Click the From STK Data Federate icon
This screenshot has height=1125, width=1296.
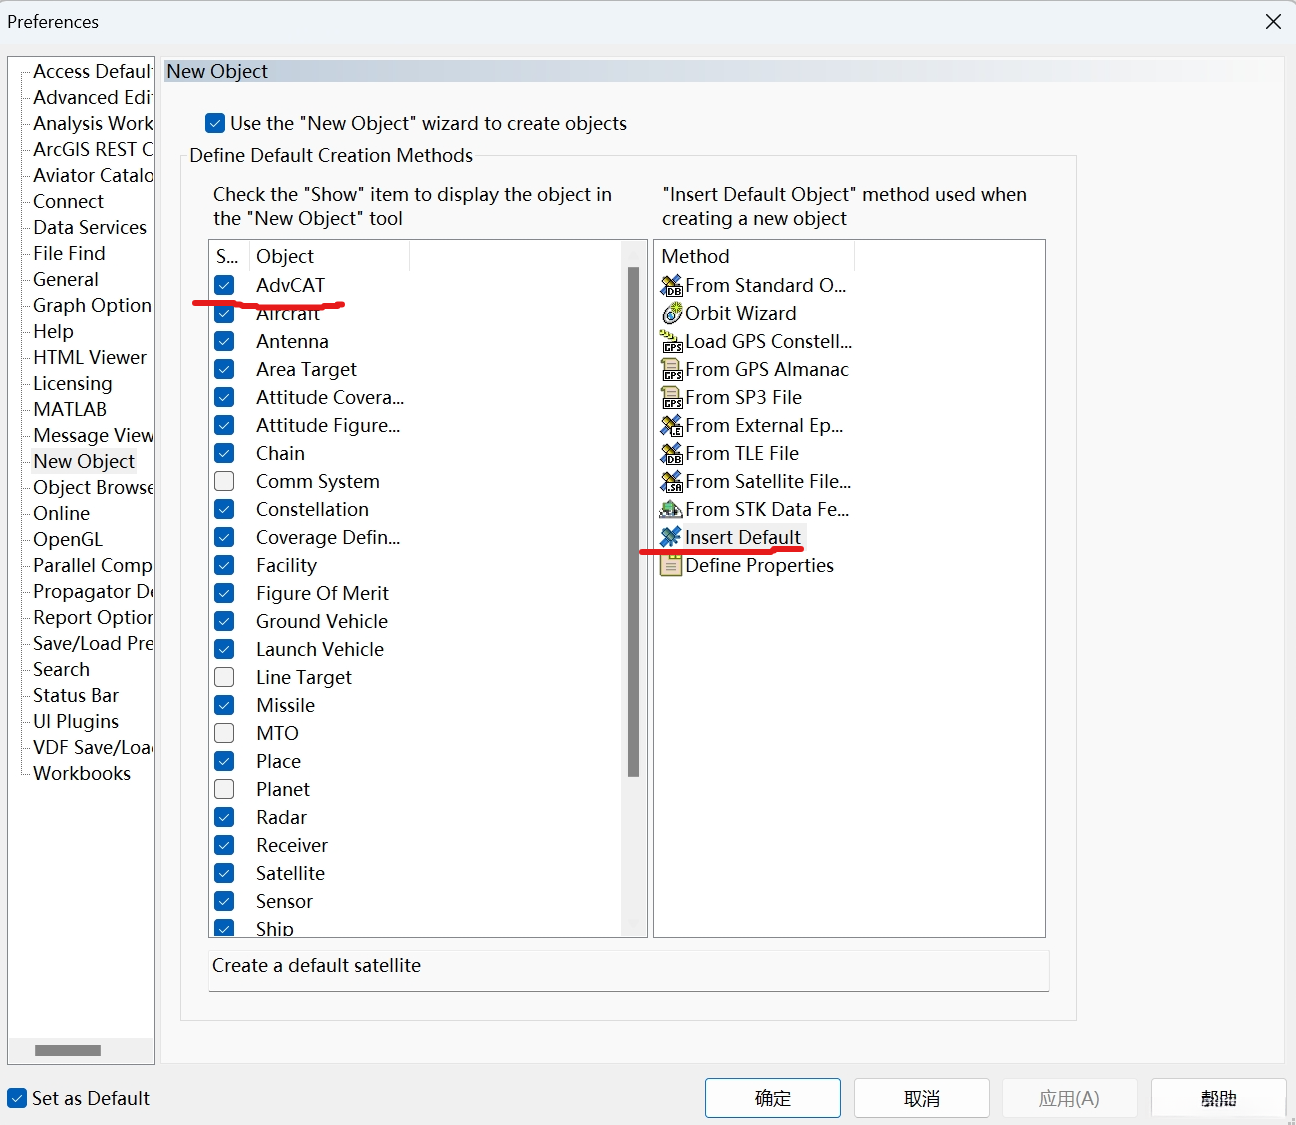671,510
